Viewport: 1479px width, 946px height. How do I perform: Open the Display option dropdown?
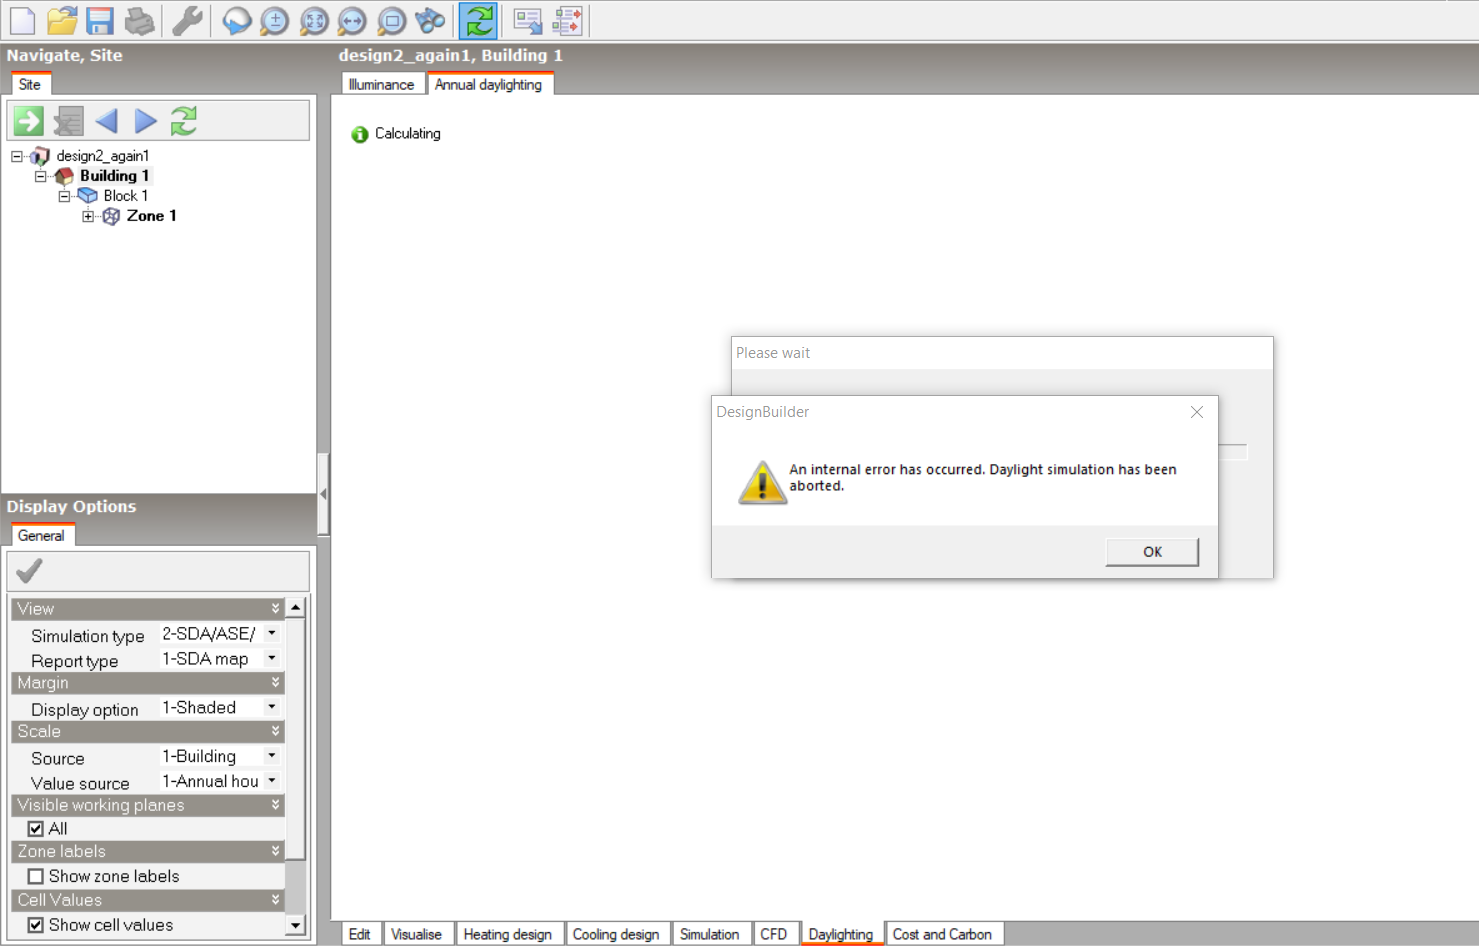[272, 707]
